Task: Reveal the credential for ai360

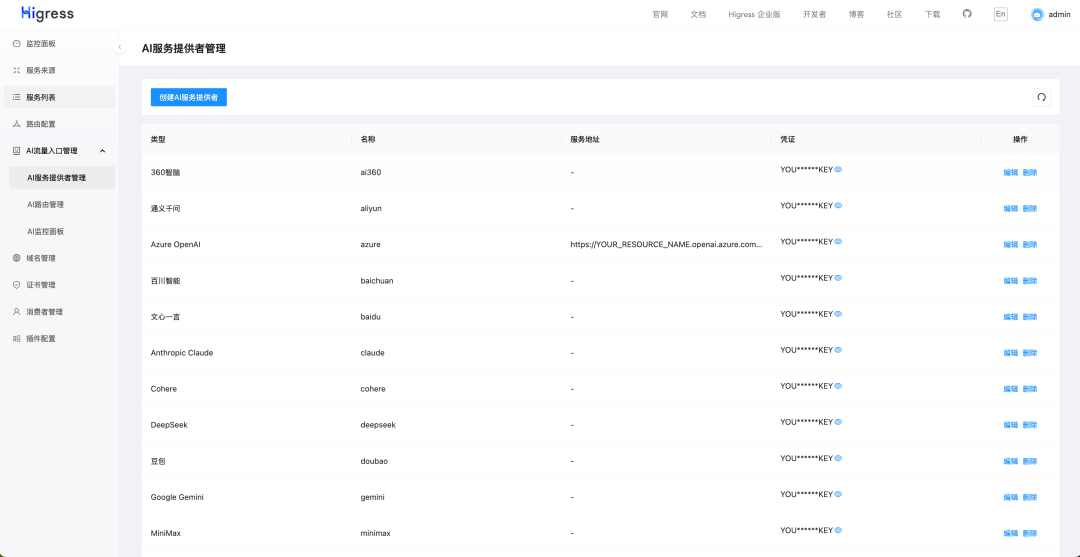Action: [x=838, y=169]
